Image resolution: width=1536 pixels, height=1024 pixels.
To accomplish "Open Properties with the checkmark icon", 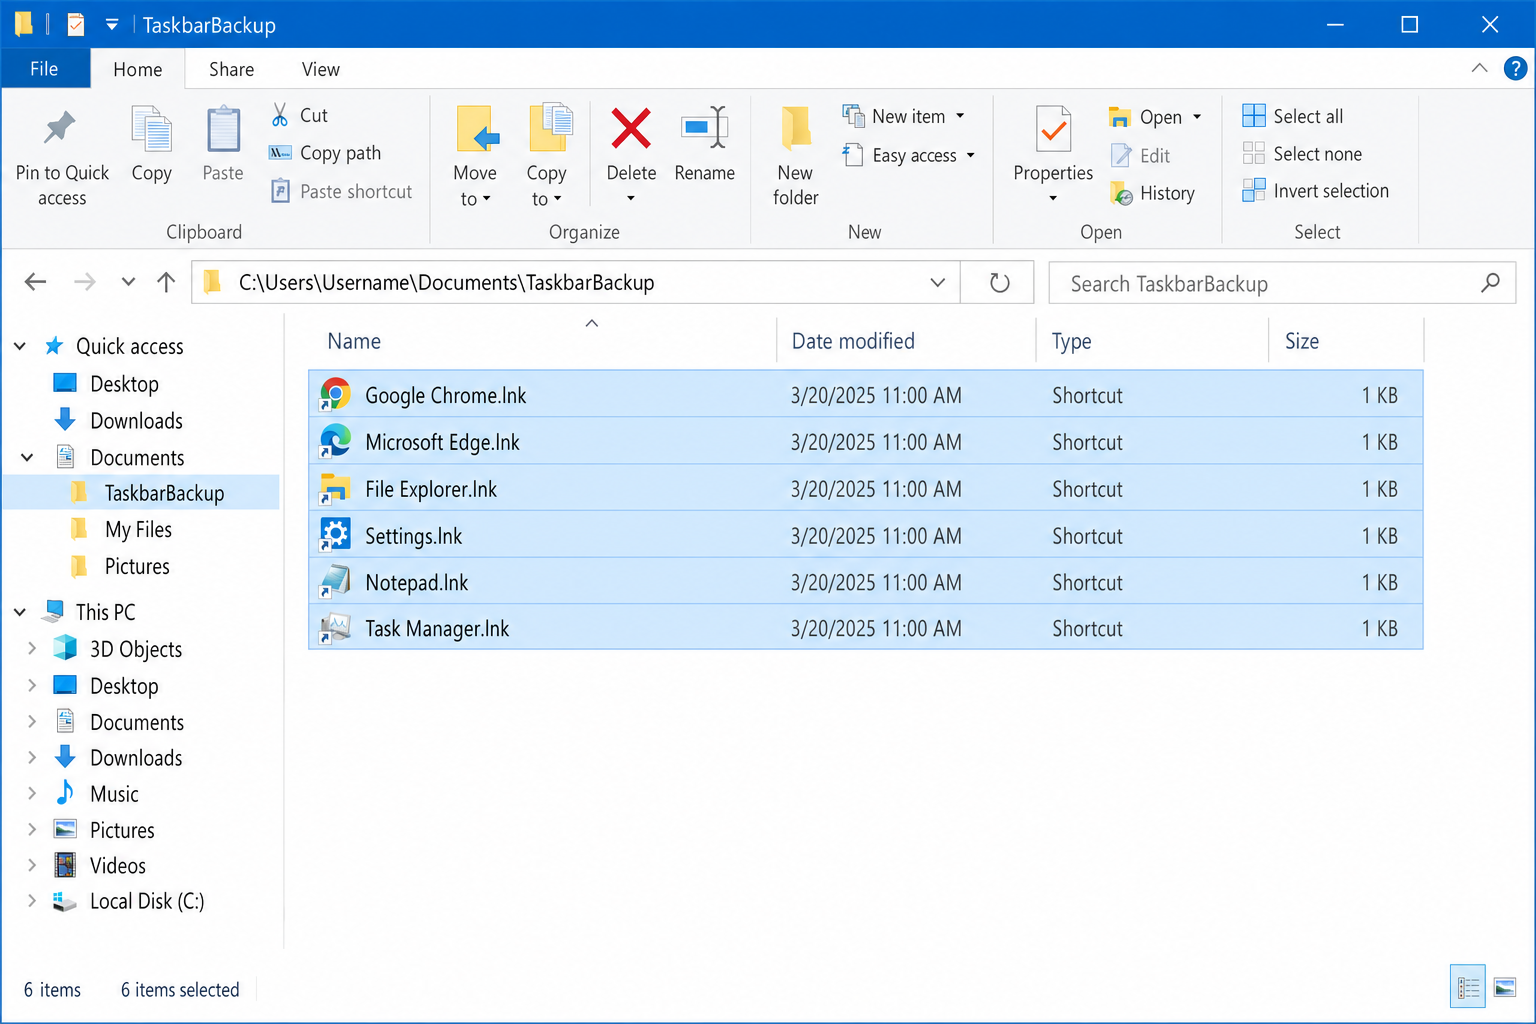I will 1053,130.
